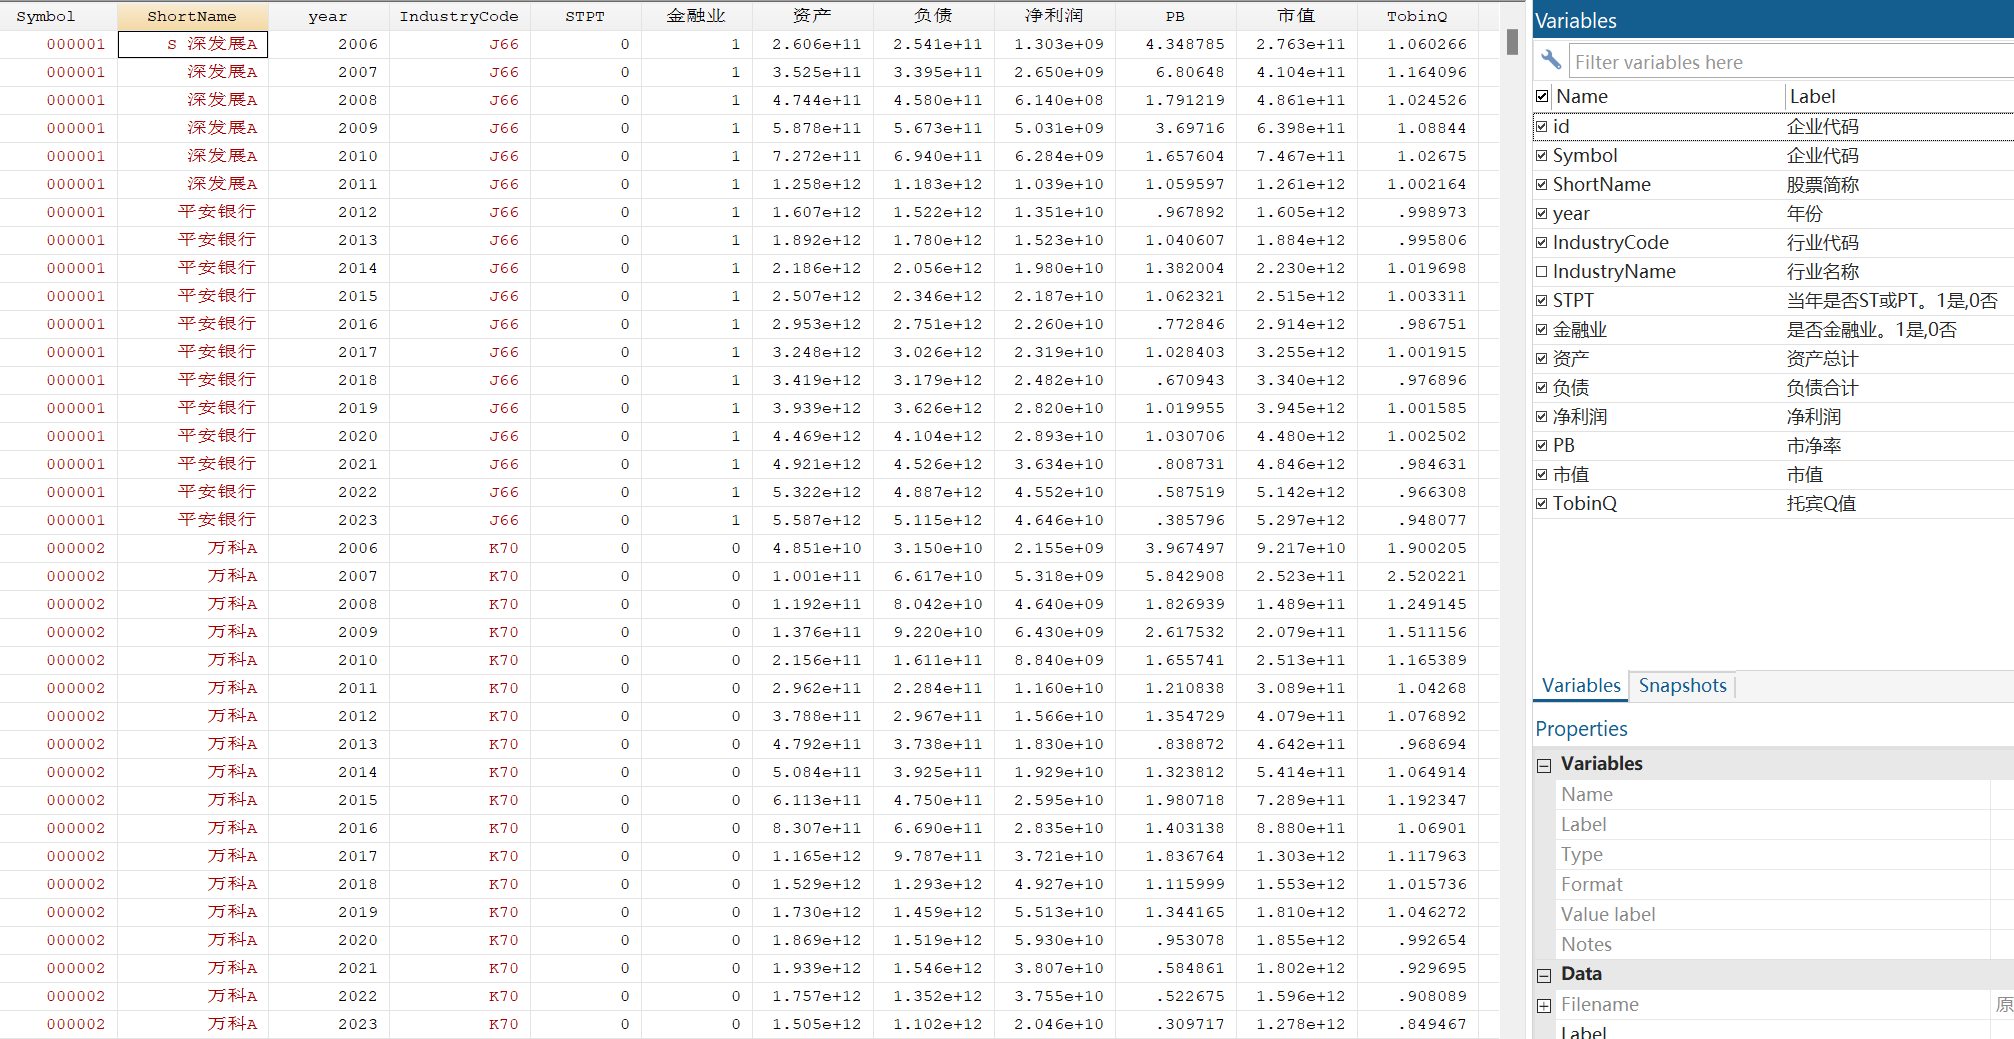Click the 净利润 value 6.140e+08
Screen dimensions: 2014x1039
tap(1054, 100)
